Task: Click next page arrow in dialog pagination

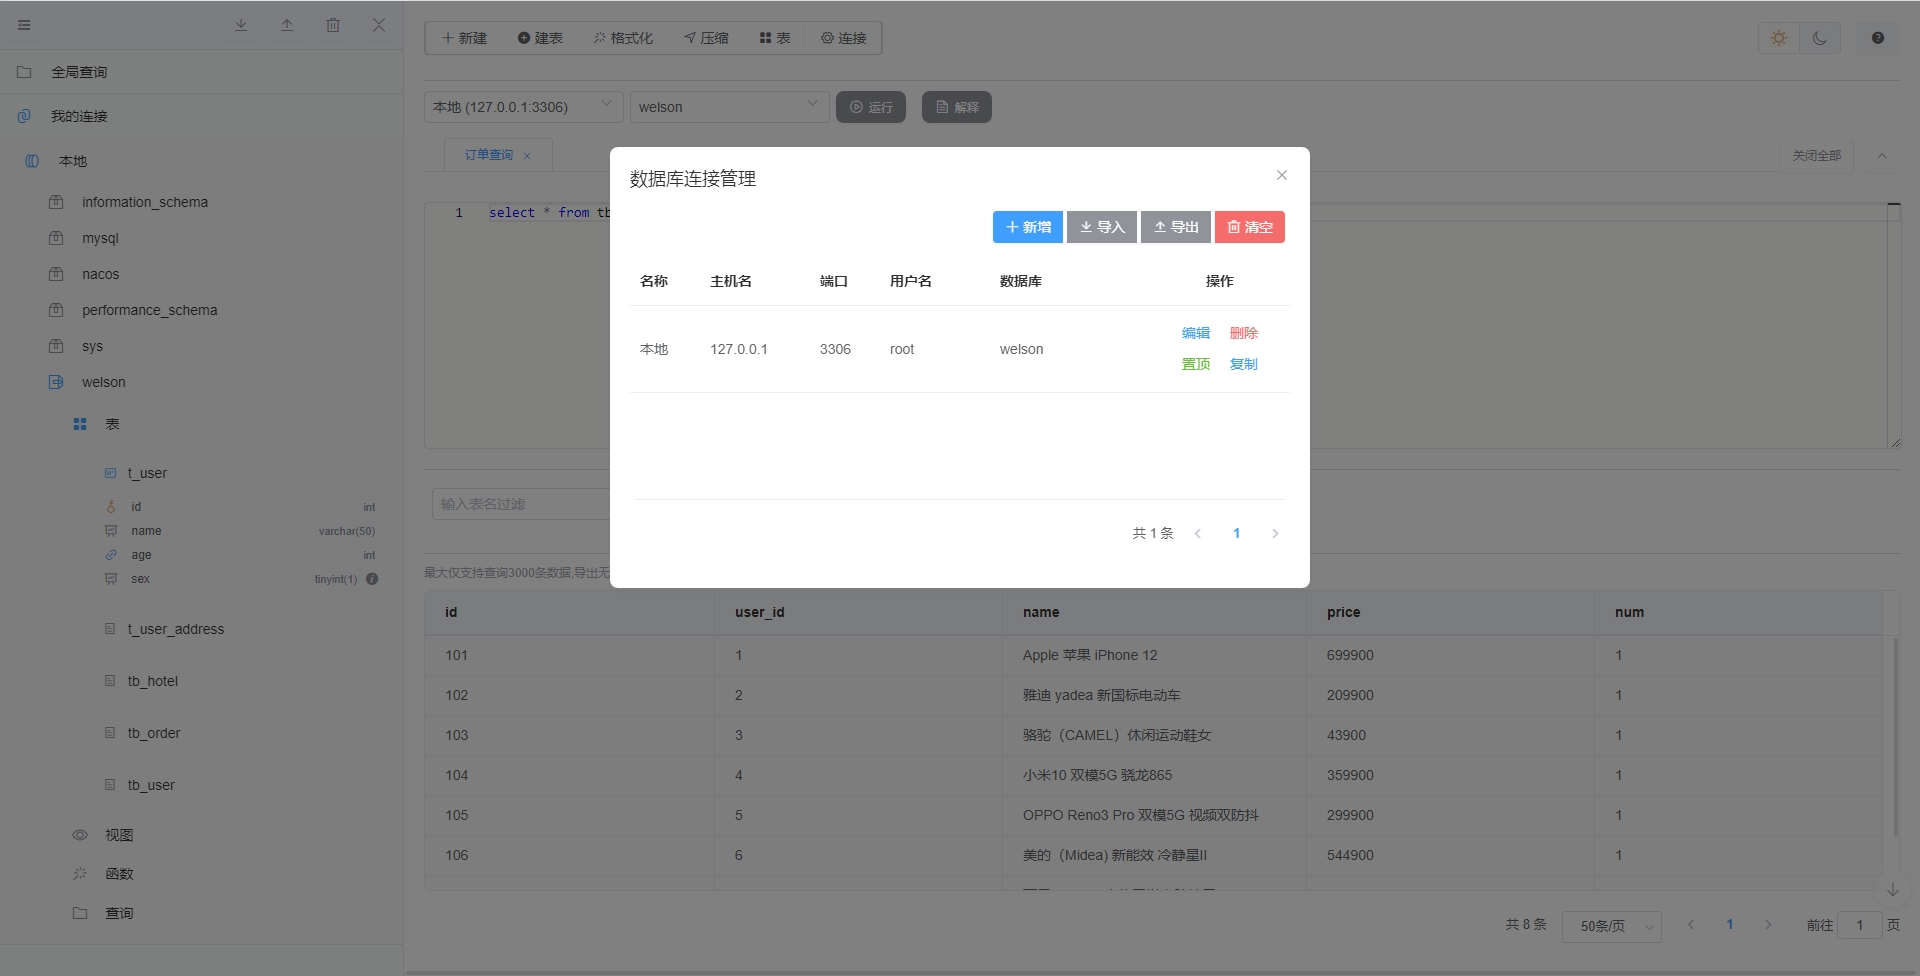Action: click(1275, 533)
